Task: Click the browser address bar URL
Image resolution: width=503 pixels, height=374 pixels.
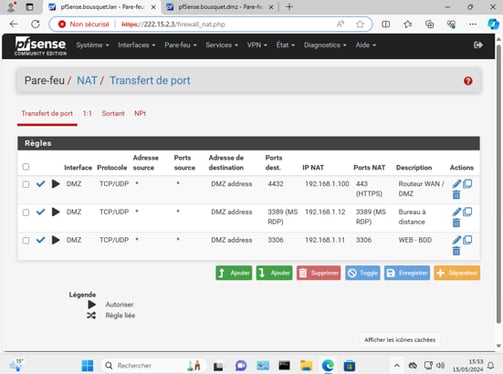Action: coord(173,24)
